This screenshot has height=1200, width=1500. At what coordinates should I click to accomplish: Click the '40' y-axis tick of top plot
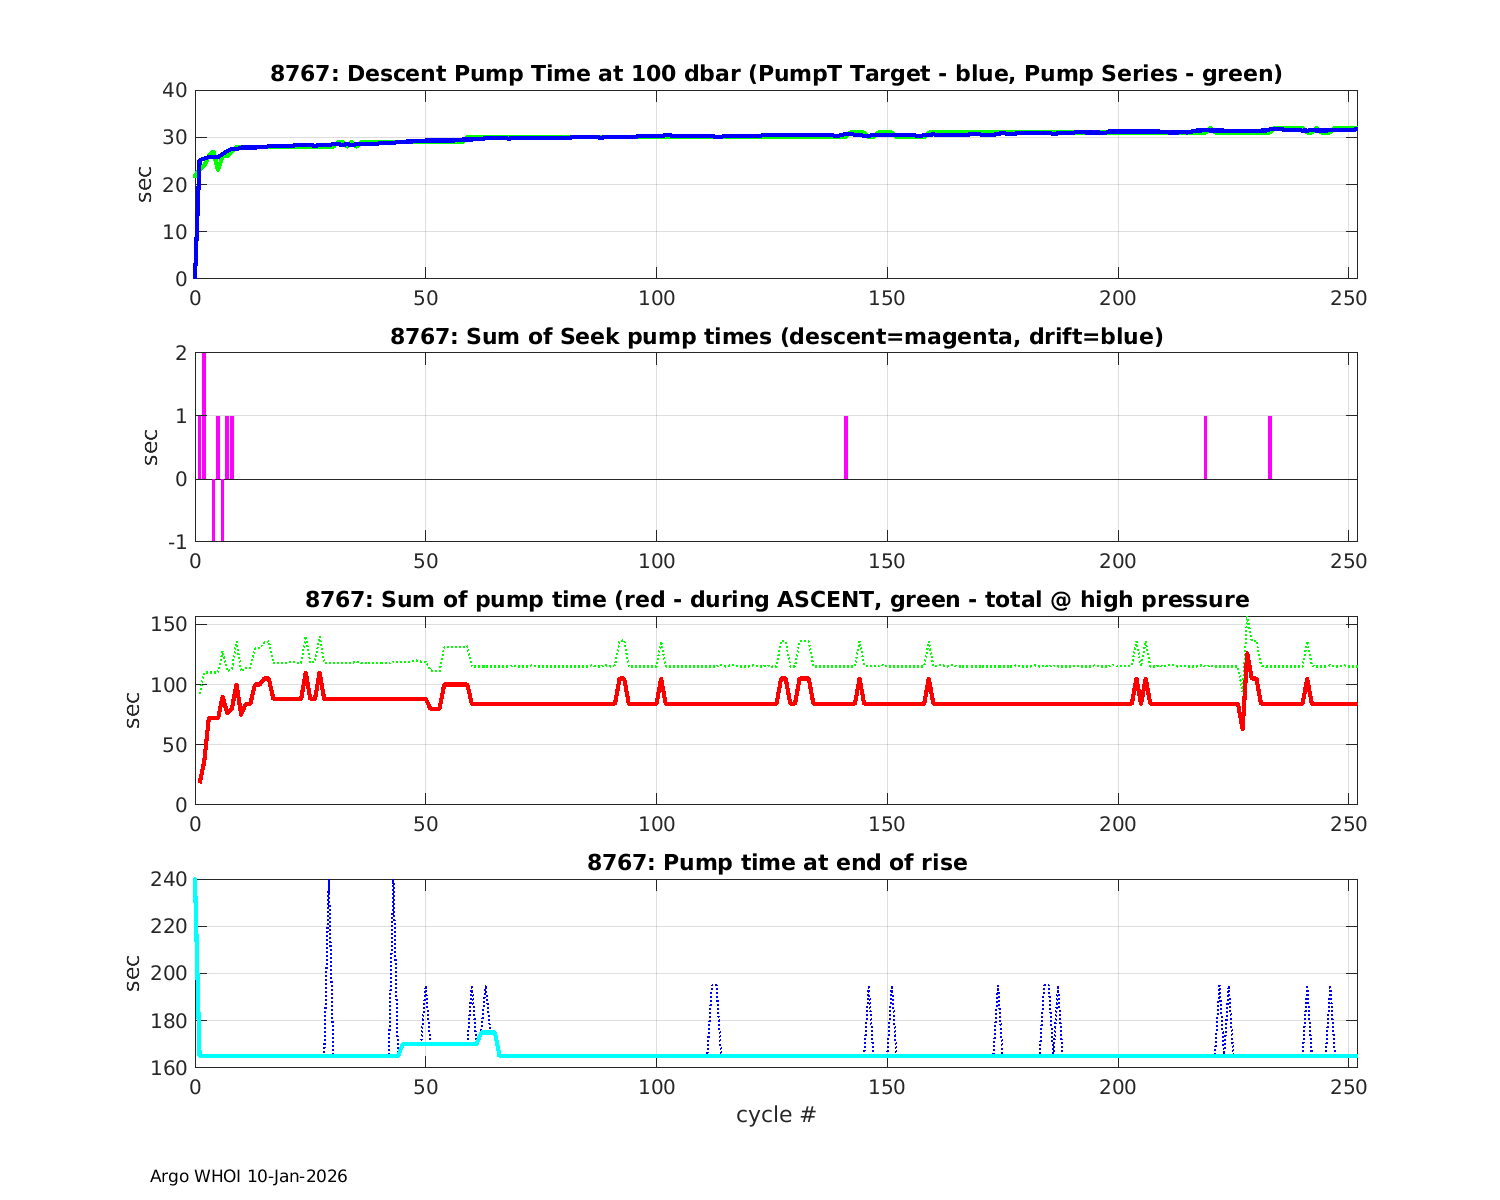click(175, 90)
